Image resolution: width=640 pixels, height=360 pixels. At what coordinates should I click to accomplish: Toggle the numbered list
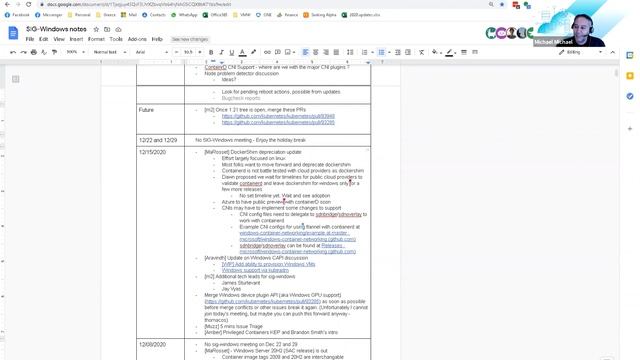pos(364,52)
